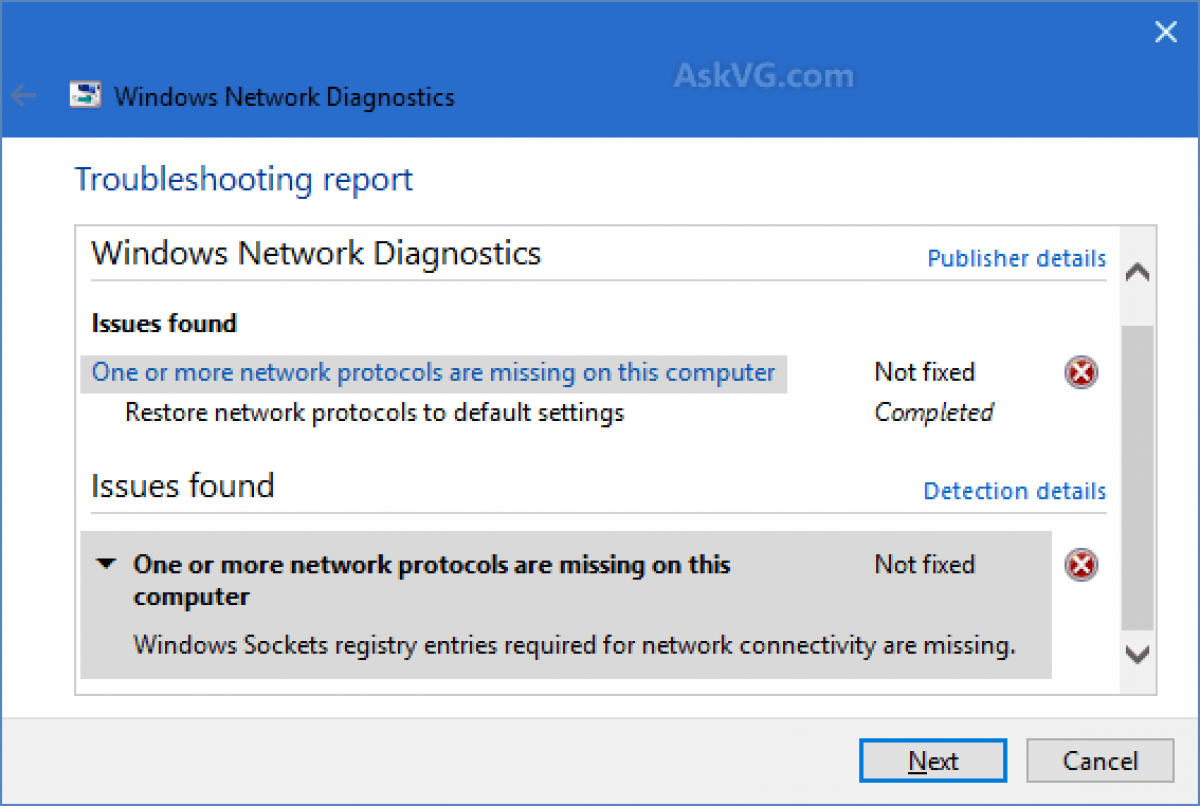This screenshot has width=1200, height=806.
Task: Select the Restore network protocols to default settings row
Action: click(374, 413)
